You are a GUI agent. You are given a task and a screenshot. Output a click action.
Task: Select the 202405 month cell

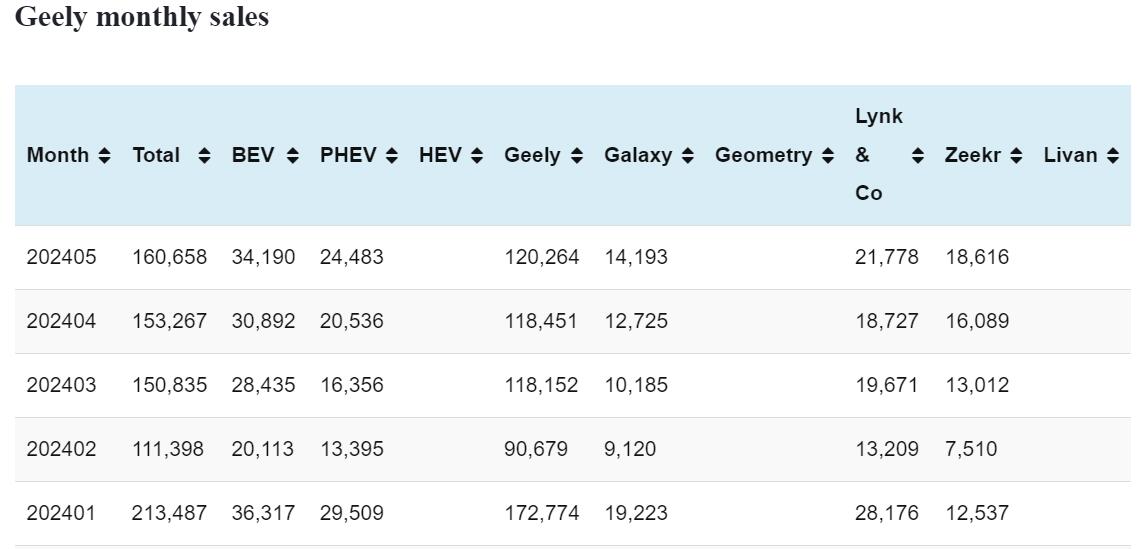pyautogui.click(x=62, y=257)
